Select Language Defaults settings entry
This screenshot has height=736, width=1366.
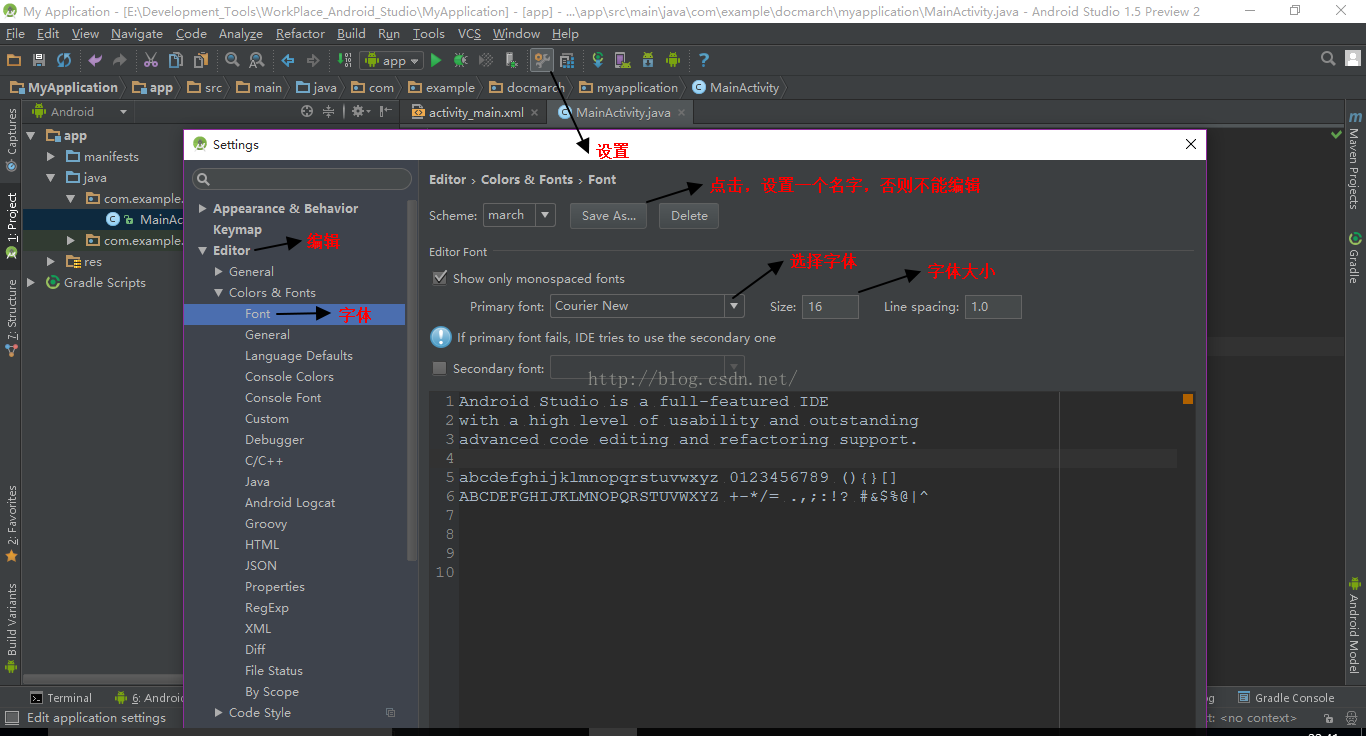click(x=299, y=356)
